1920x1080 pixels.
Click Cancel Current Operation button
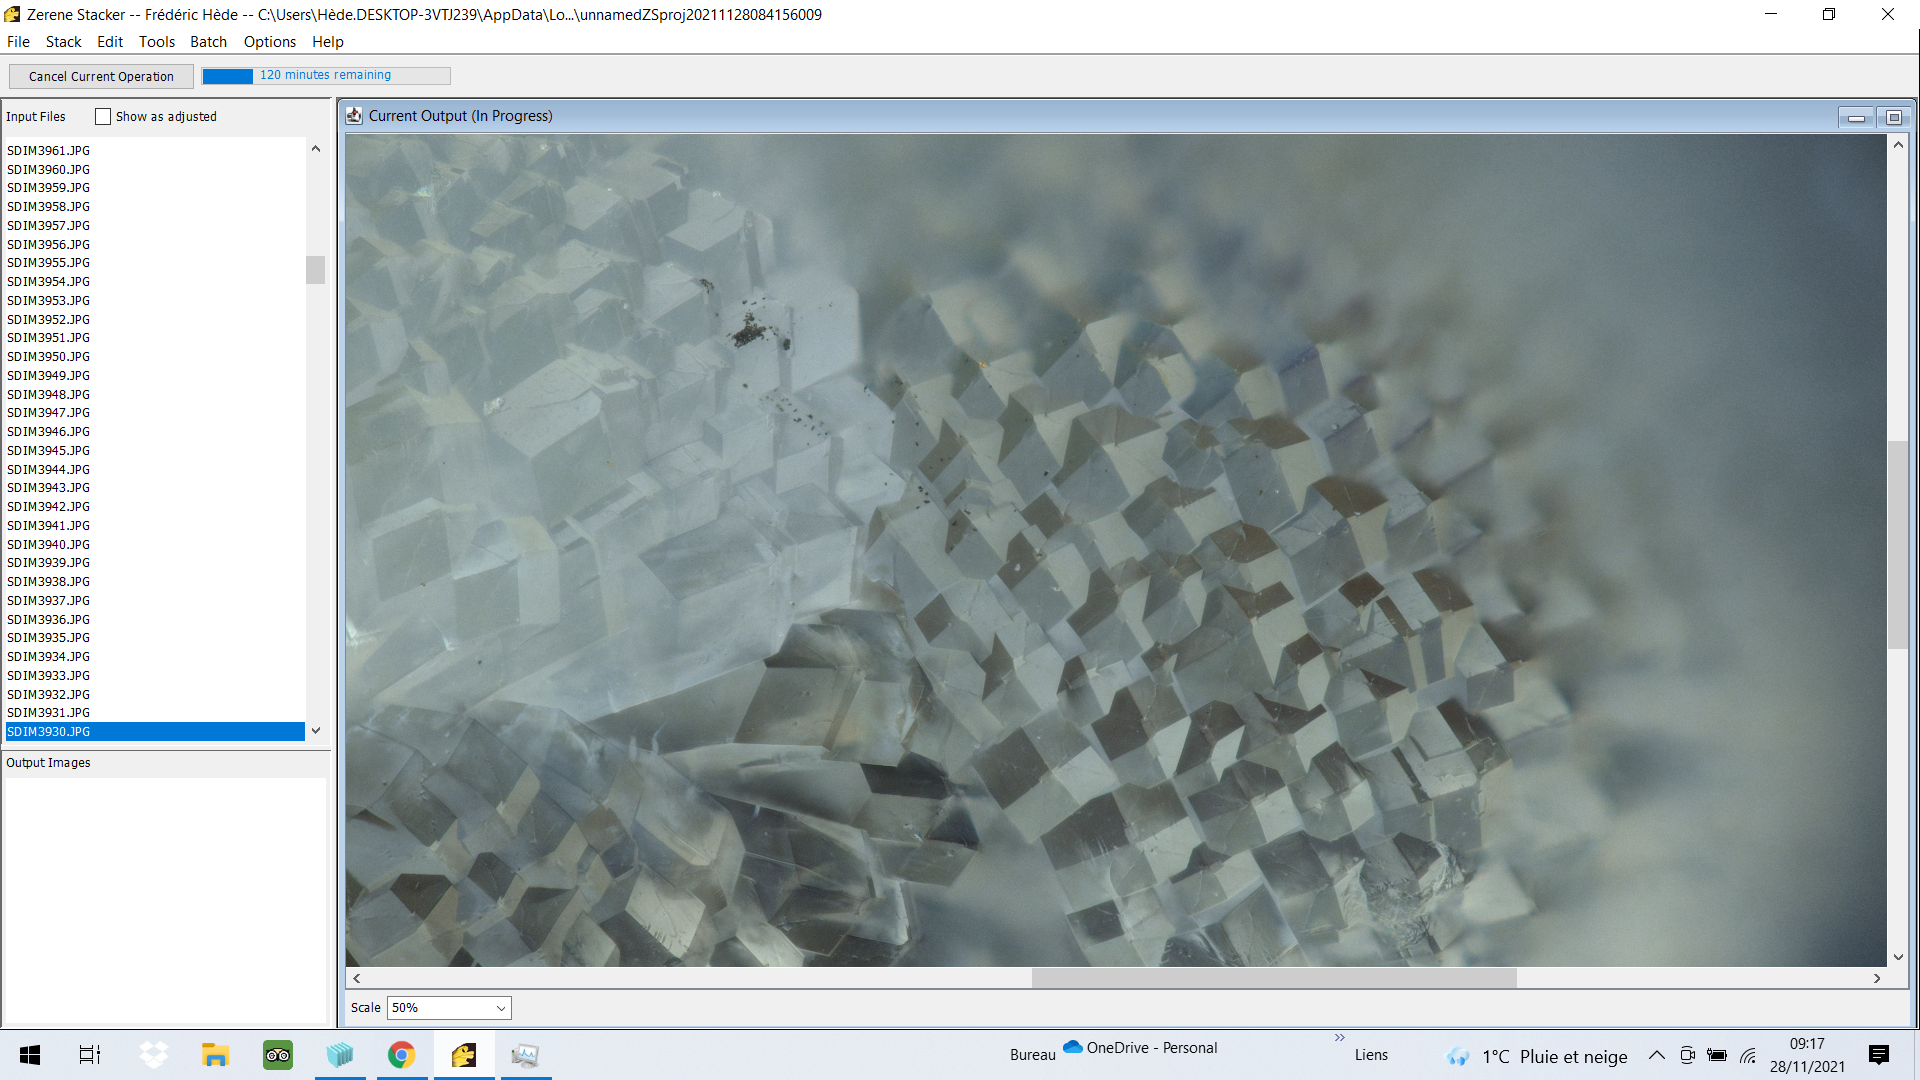point(101,76)
